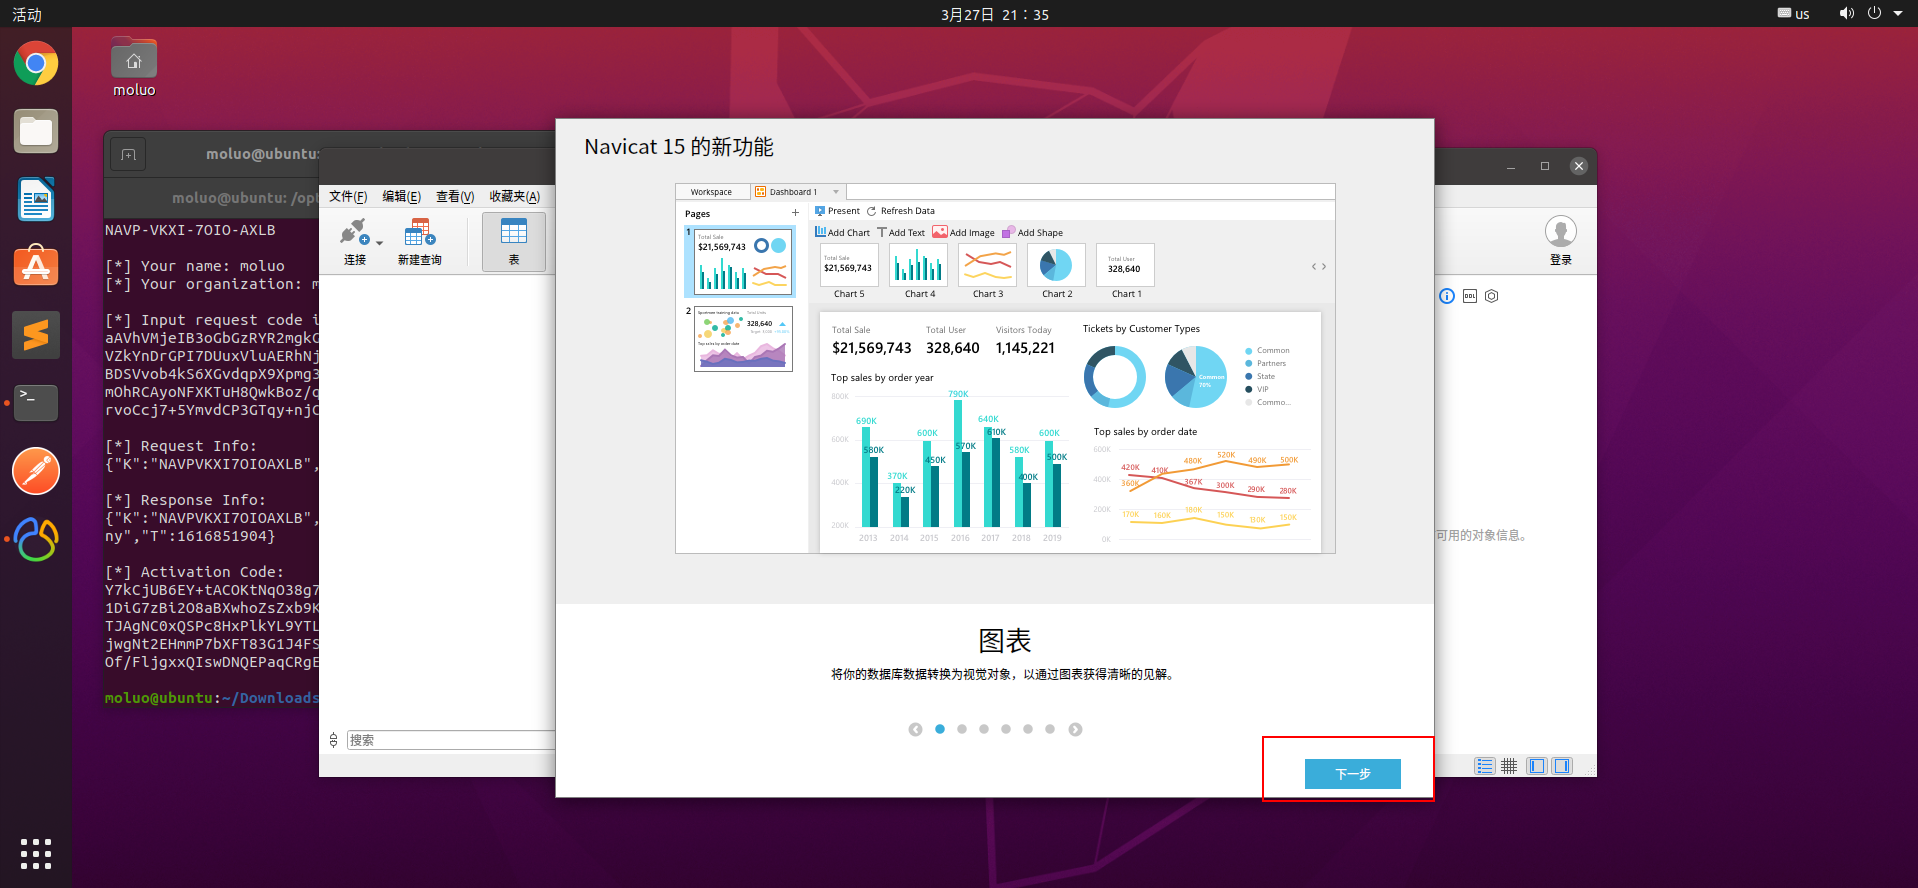Select the fourth pagination dot
Image resolution: width=1918 pixels, height=888 pixels.
tap(1006, 729)
